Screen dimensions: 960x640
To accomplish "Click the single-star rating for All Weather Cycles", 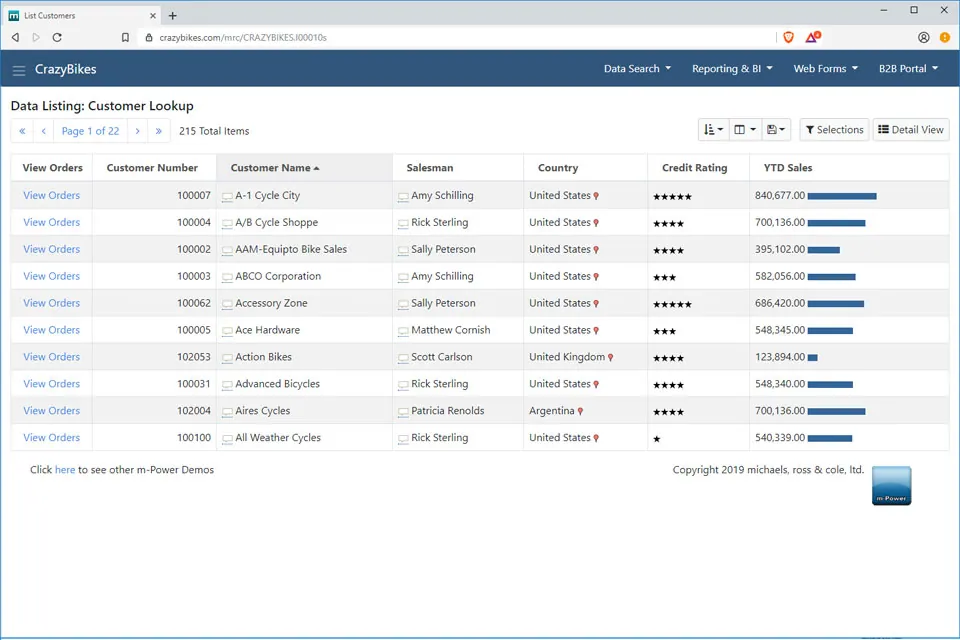I will [x=657, y=439].
